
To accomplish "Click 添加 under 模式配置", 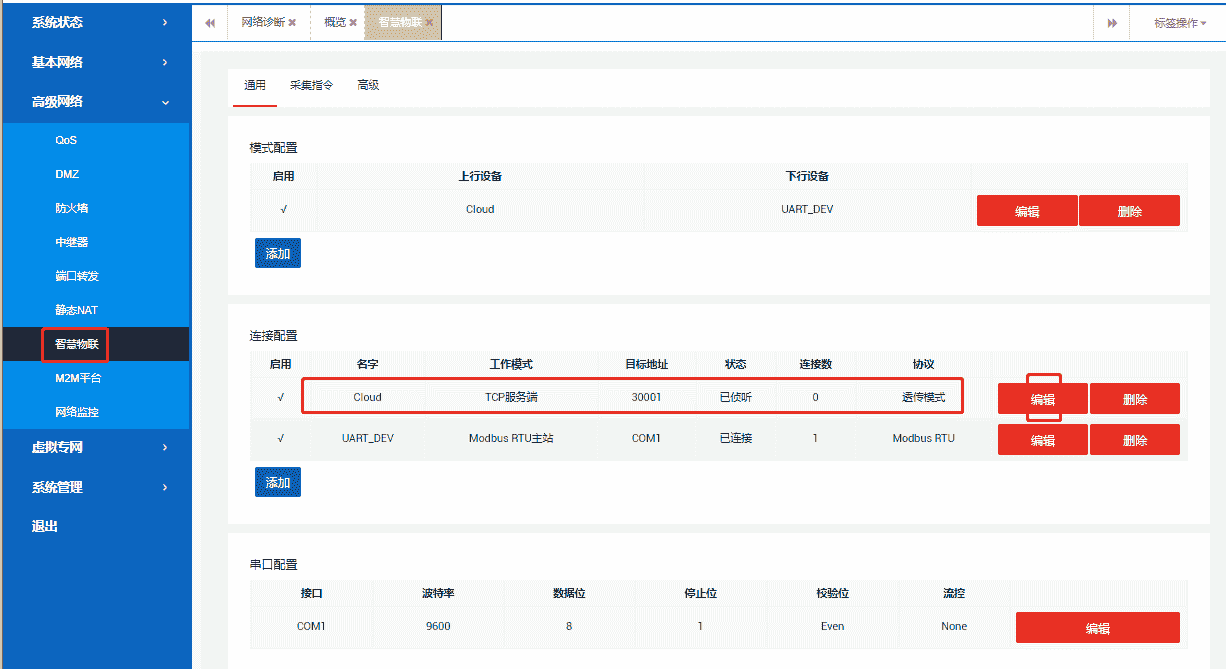I will [x=277, y=254].
